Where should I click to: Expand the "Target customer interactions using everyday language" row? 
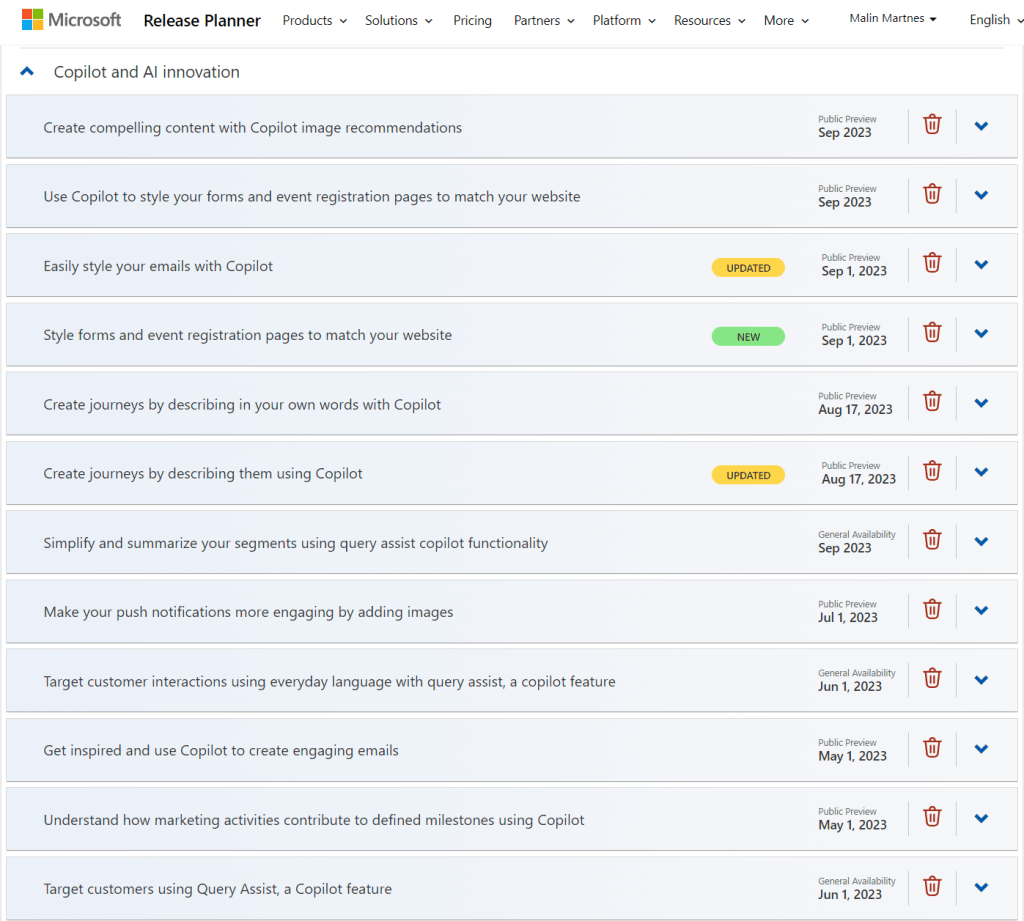(981, 679)
